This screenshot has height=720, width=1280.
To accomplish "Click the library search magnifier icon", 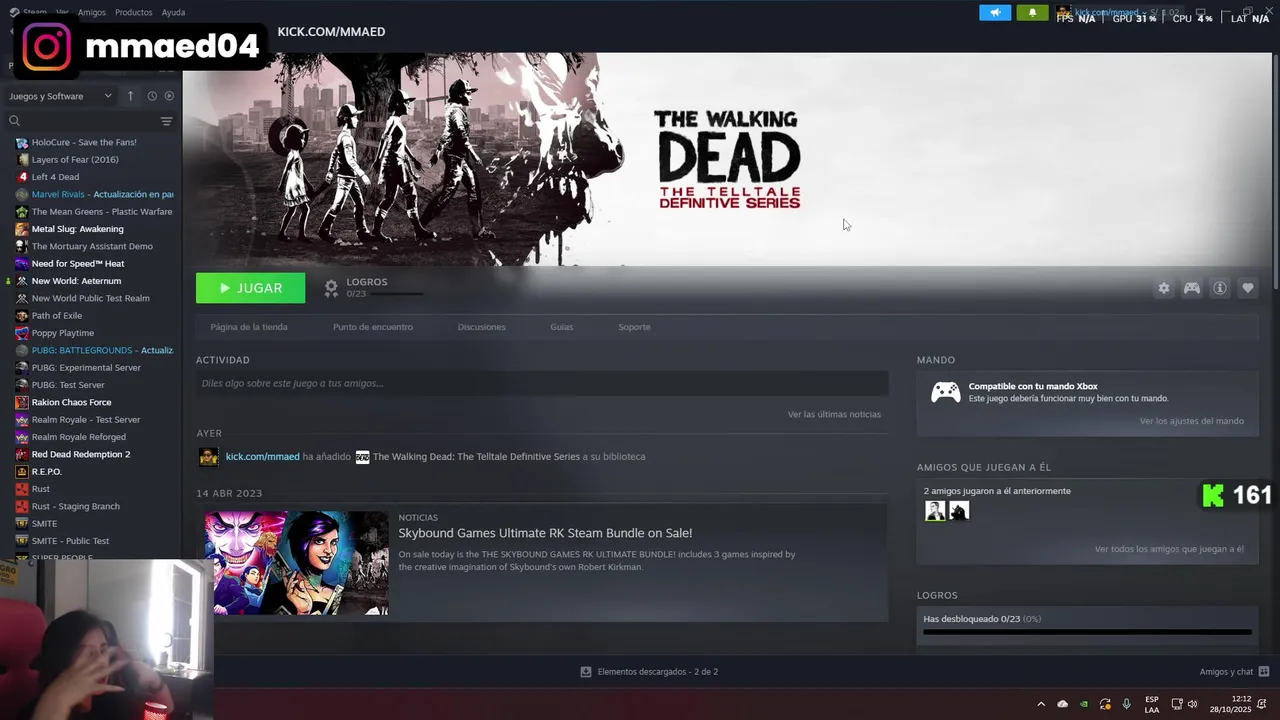I will click(x=14, y=121).
